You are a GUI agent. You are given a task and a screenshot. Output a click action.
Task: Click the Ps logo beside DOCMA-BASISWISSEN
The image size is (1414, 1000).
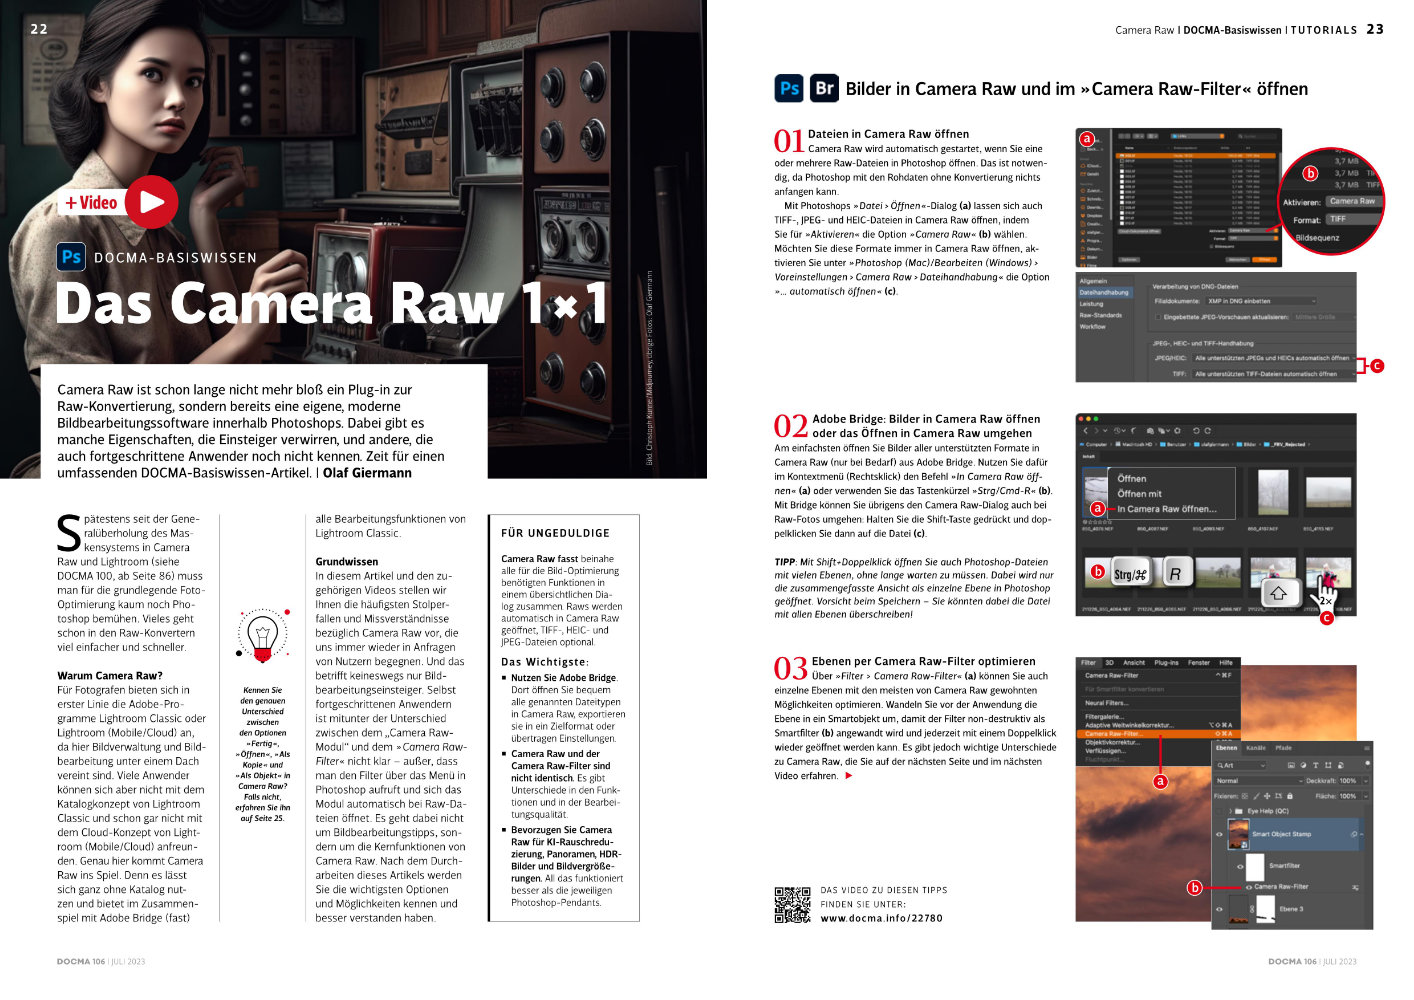tap(71, 257)
